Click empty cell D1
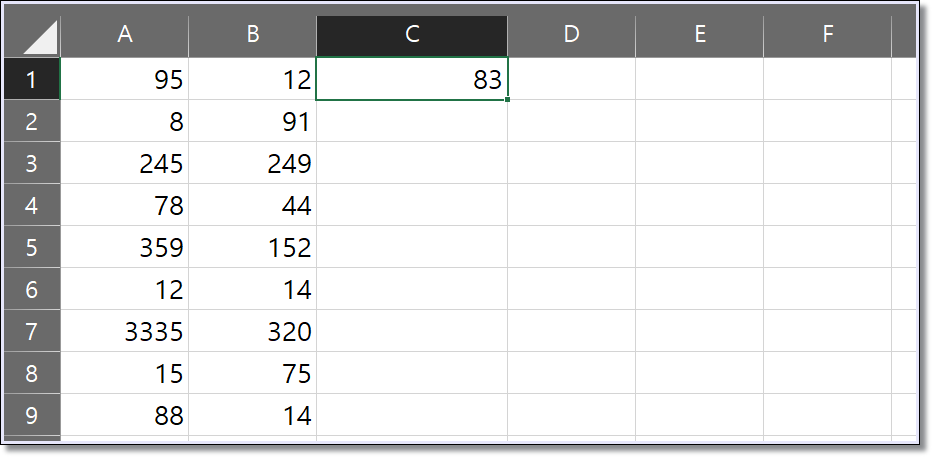 pyautogui.click(x=571, y=78)
